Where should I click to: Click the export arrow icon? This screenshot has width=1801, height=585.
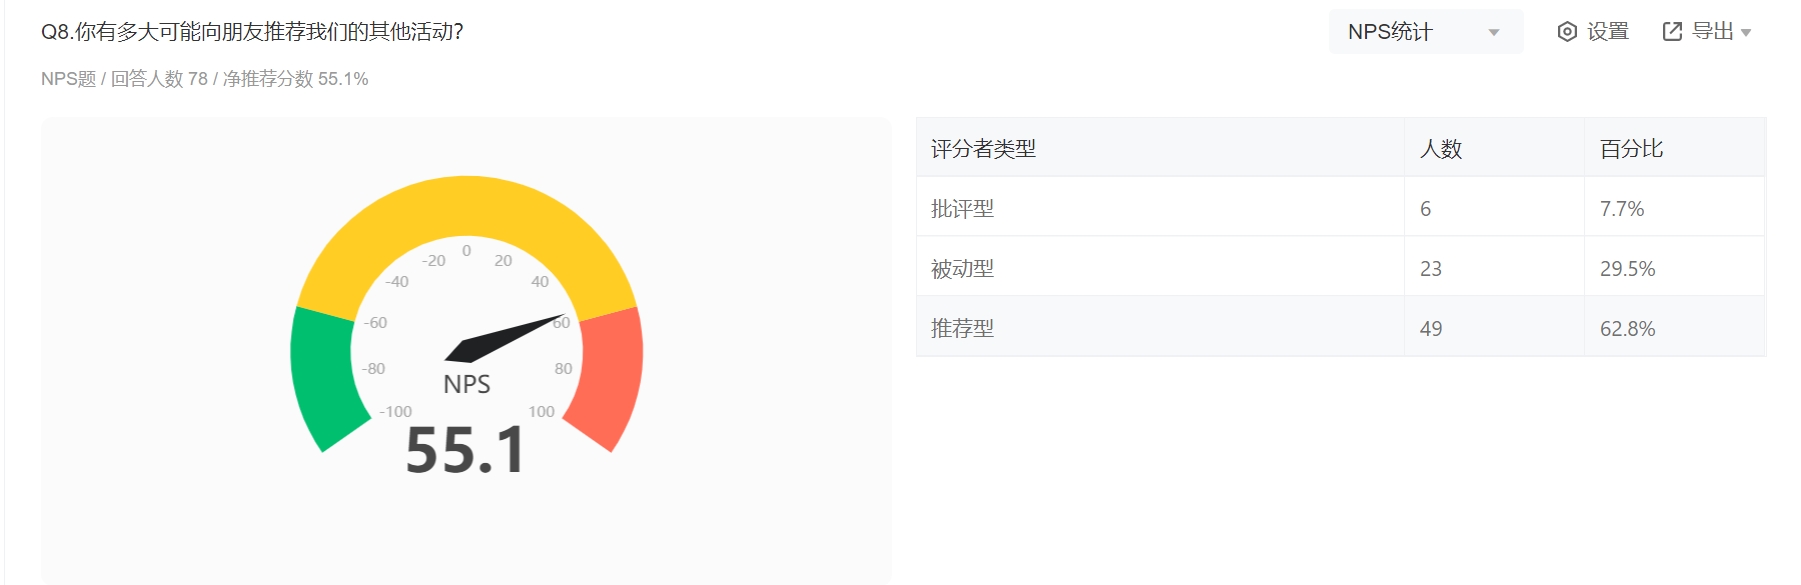pyautogui.click(x=1672, y=32)
